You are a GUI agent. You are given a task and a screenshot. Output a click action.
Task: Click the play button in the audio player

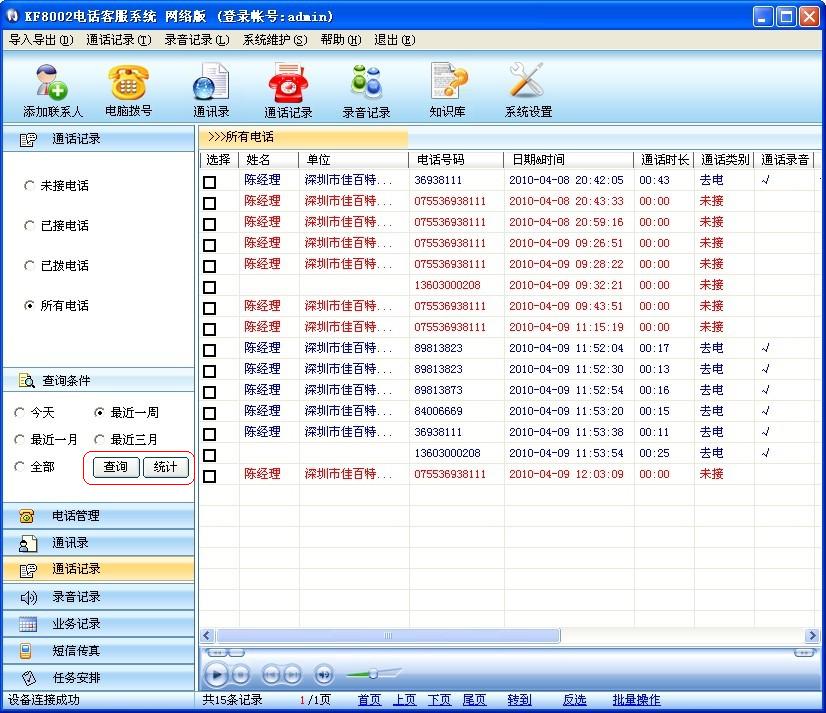(x=216, y=675)
